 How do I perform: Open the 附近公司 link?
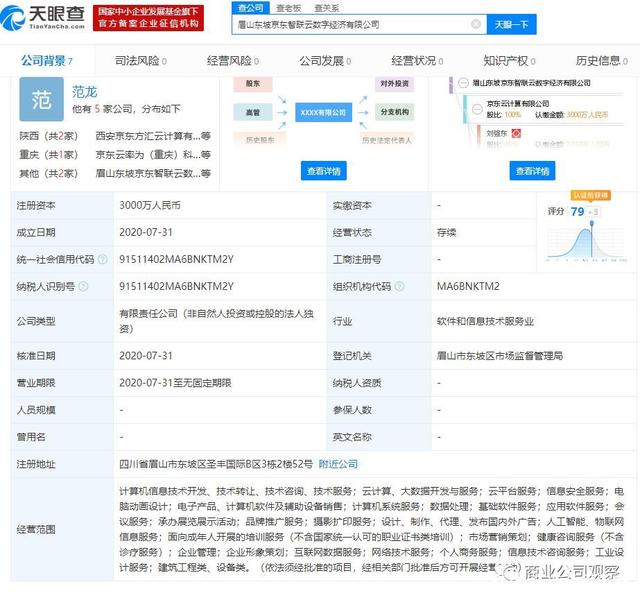(338, 464)
